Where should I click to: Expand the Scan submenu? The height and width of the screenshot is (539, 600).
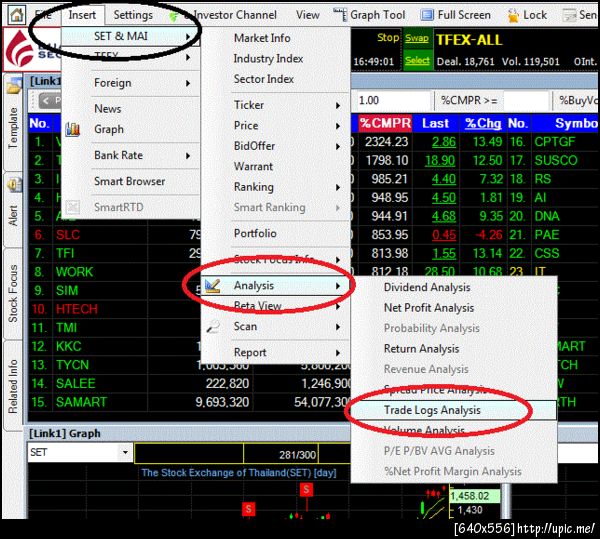click(276, 326)
